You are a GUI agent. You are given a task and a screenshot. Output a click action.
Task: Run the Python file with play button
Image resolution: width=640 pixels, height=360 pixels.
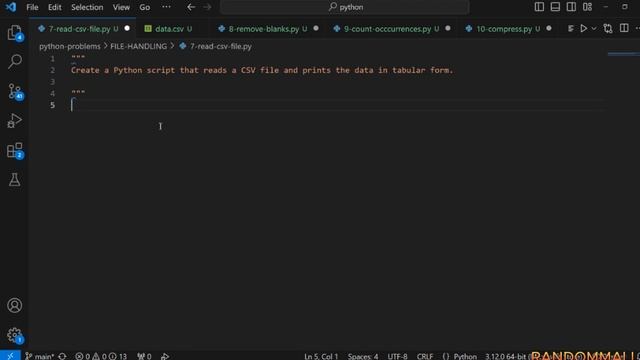(x=584, y=29)
